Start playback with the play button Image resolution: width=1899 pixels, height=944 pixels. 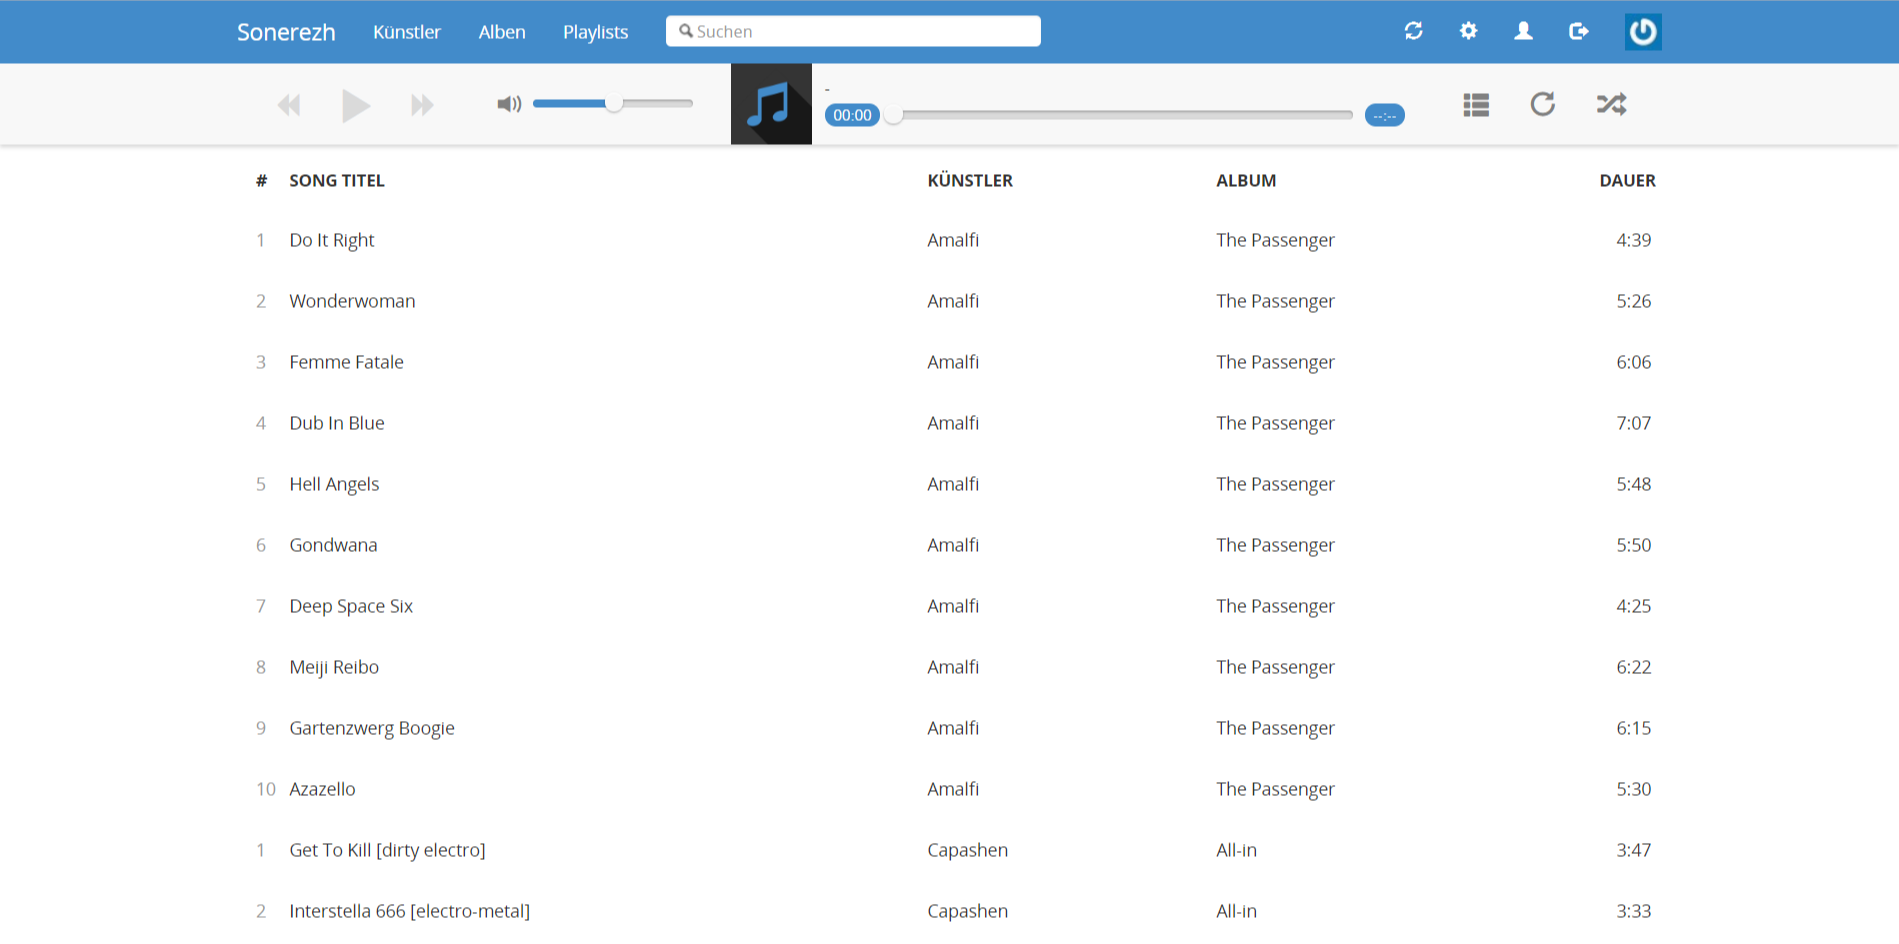pyautogui.click(x=355, y=105)
